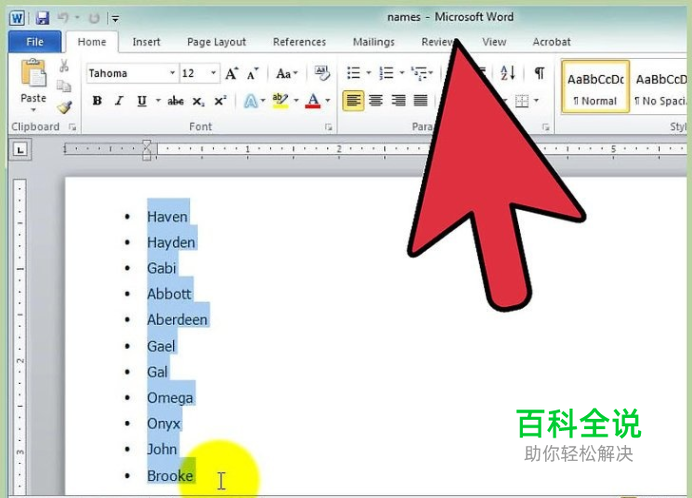The width and height of the screenshot is (692, 498).
Task: Click on the name Haven
Action: click(x=167, y=217)
